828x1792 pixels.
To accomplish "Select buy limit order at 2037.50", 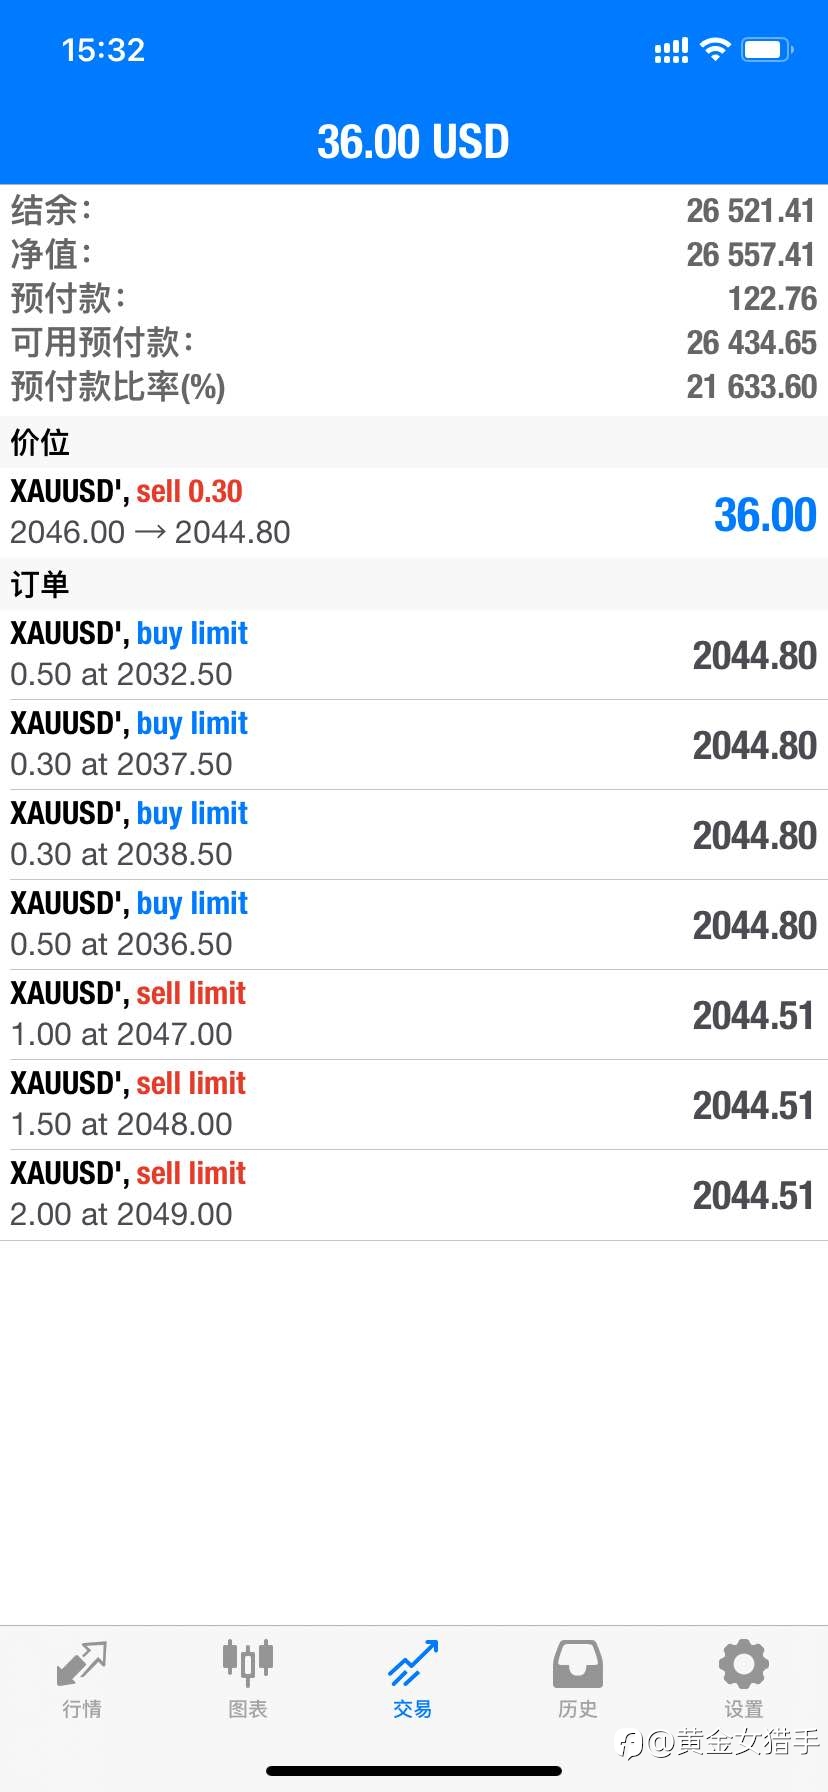I will [414, 744].
